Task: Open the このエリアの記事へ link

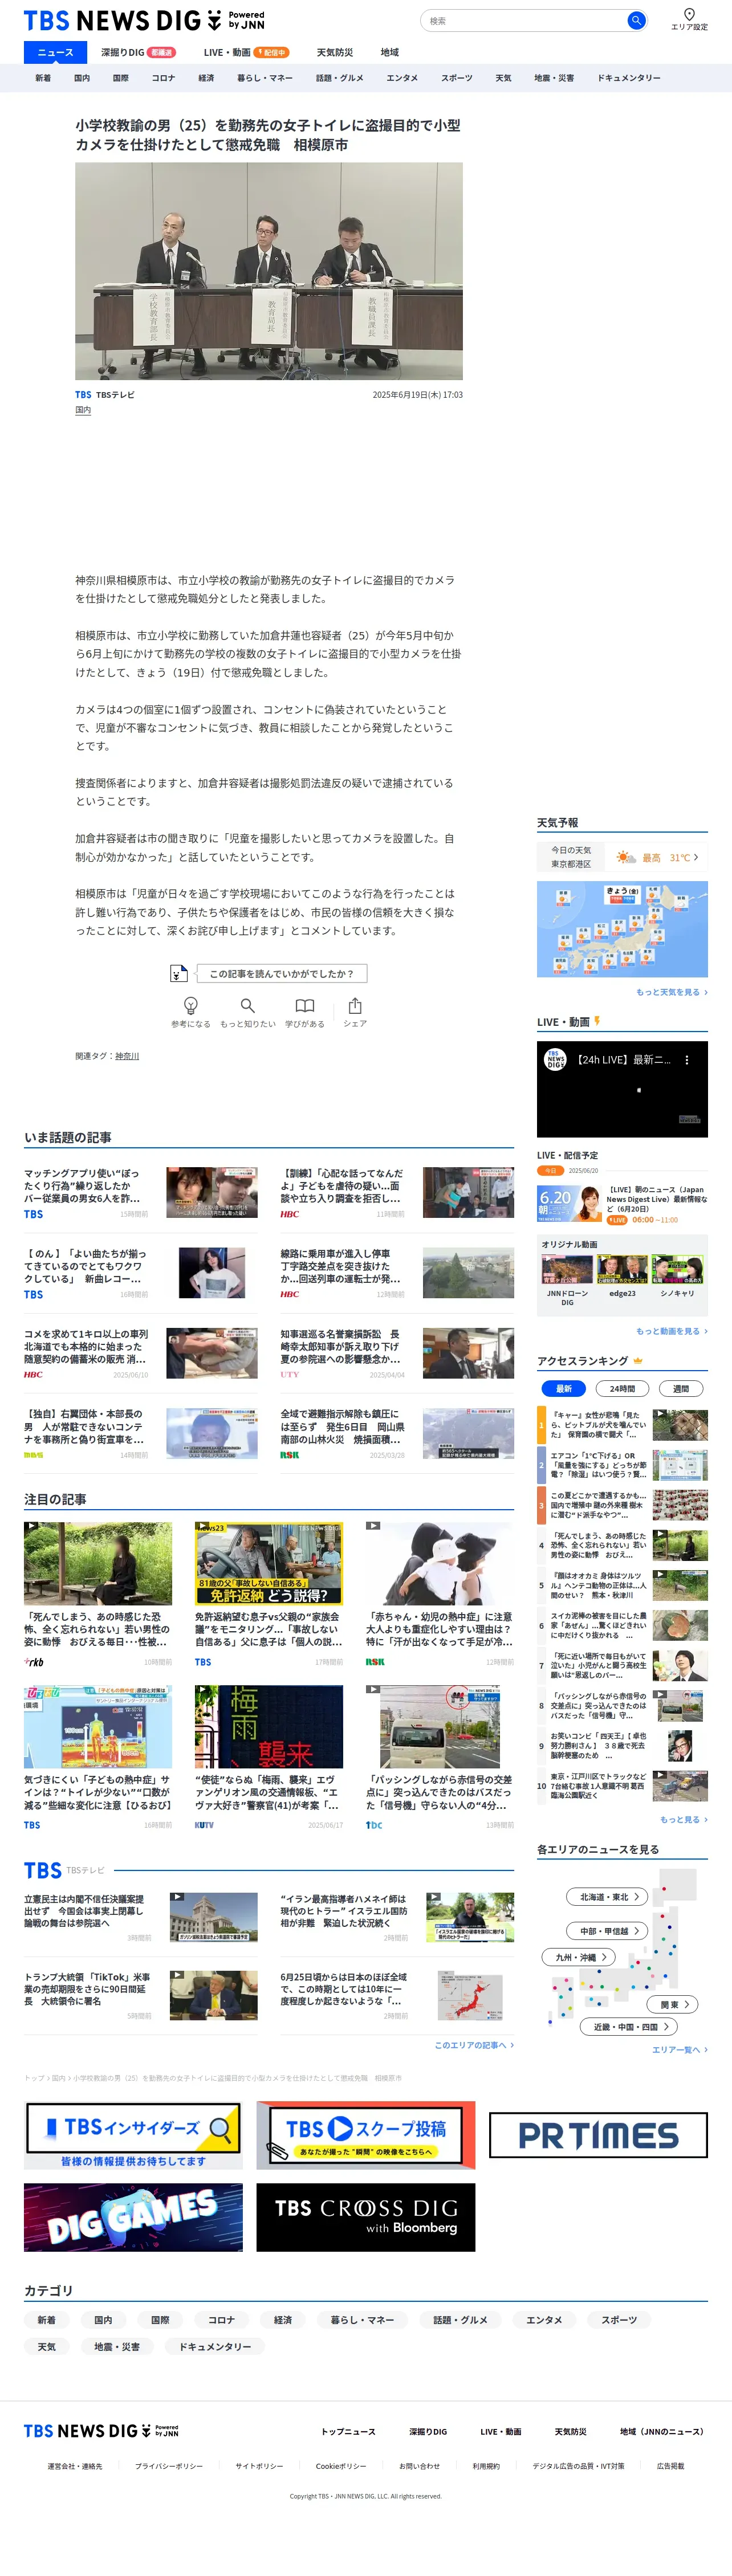Action: 474,2045
